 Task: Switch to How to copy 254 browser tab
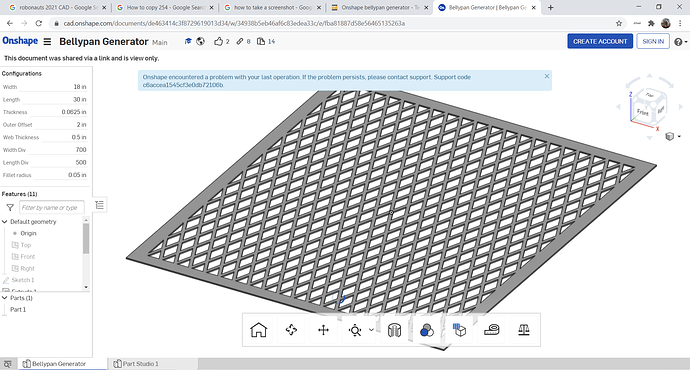(x=164, y=7)
